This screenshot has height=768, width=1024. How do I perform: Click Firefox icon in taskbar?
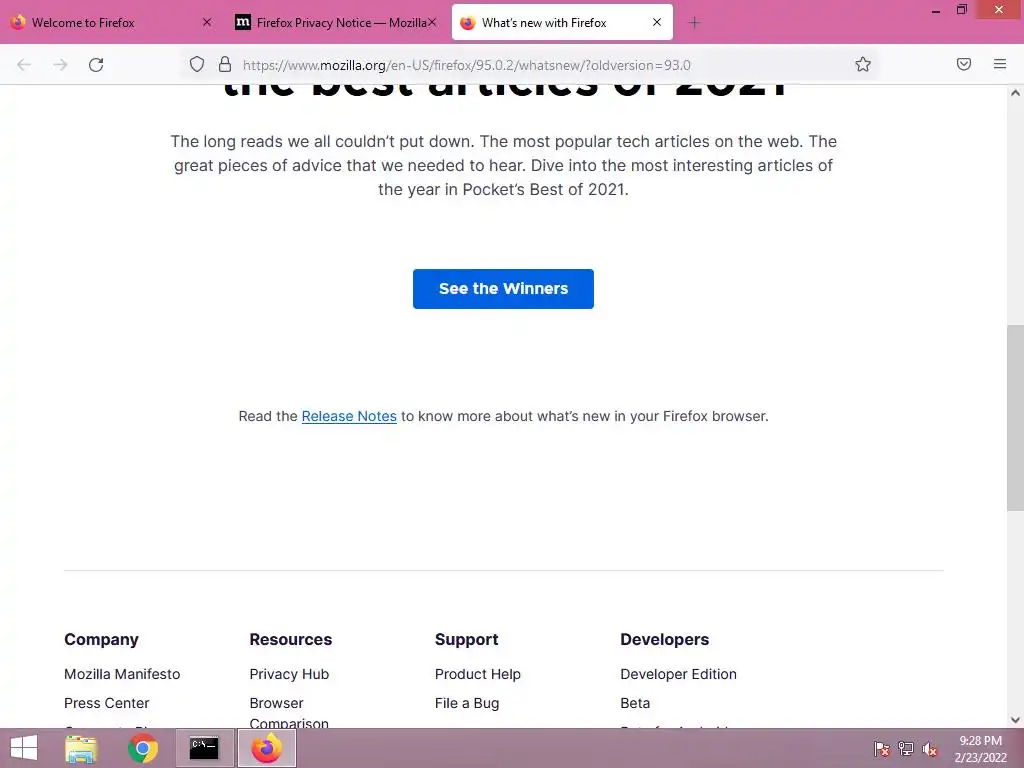pyautogui.click(x=266, y=748)
